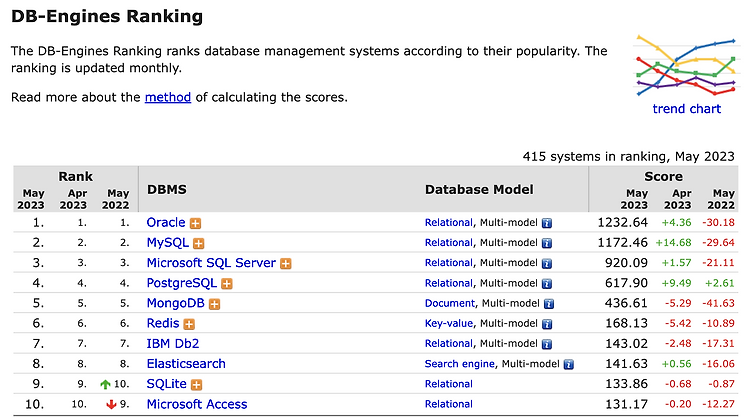Click the plus icon next to Redis
750x418 pixels.
point(189,324)
